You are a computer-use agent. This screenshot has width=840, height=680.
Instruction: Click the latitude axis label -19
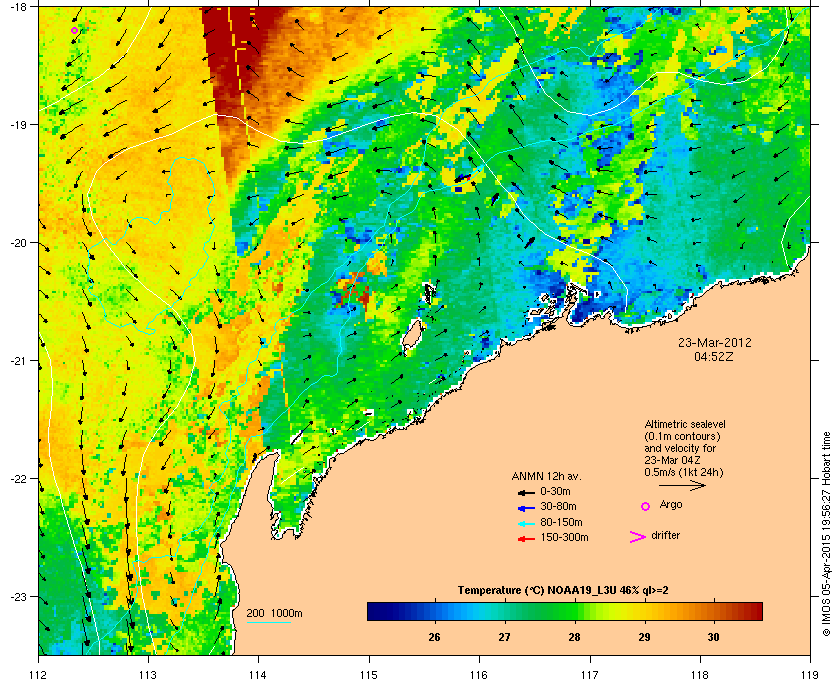[x=17, y=124]
